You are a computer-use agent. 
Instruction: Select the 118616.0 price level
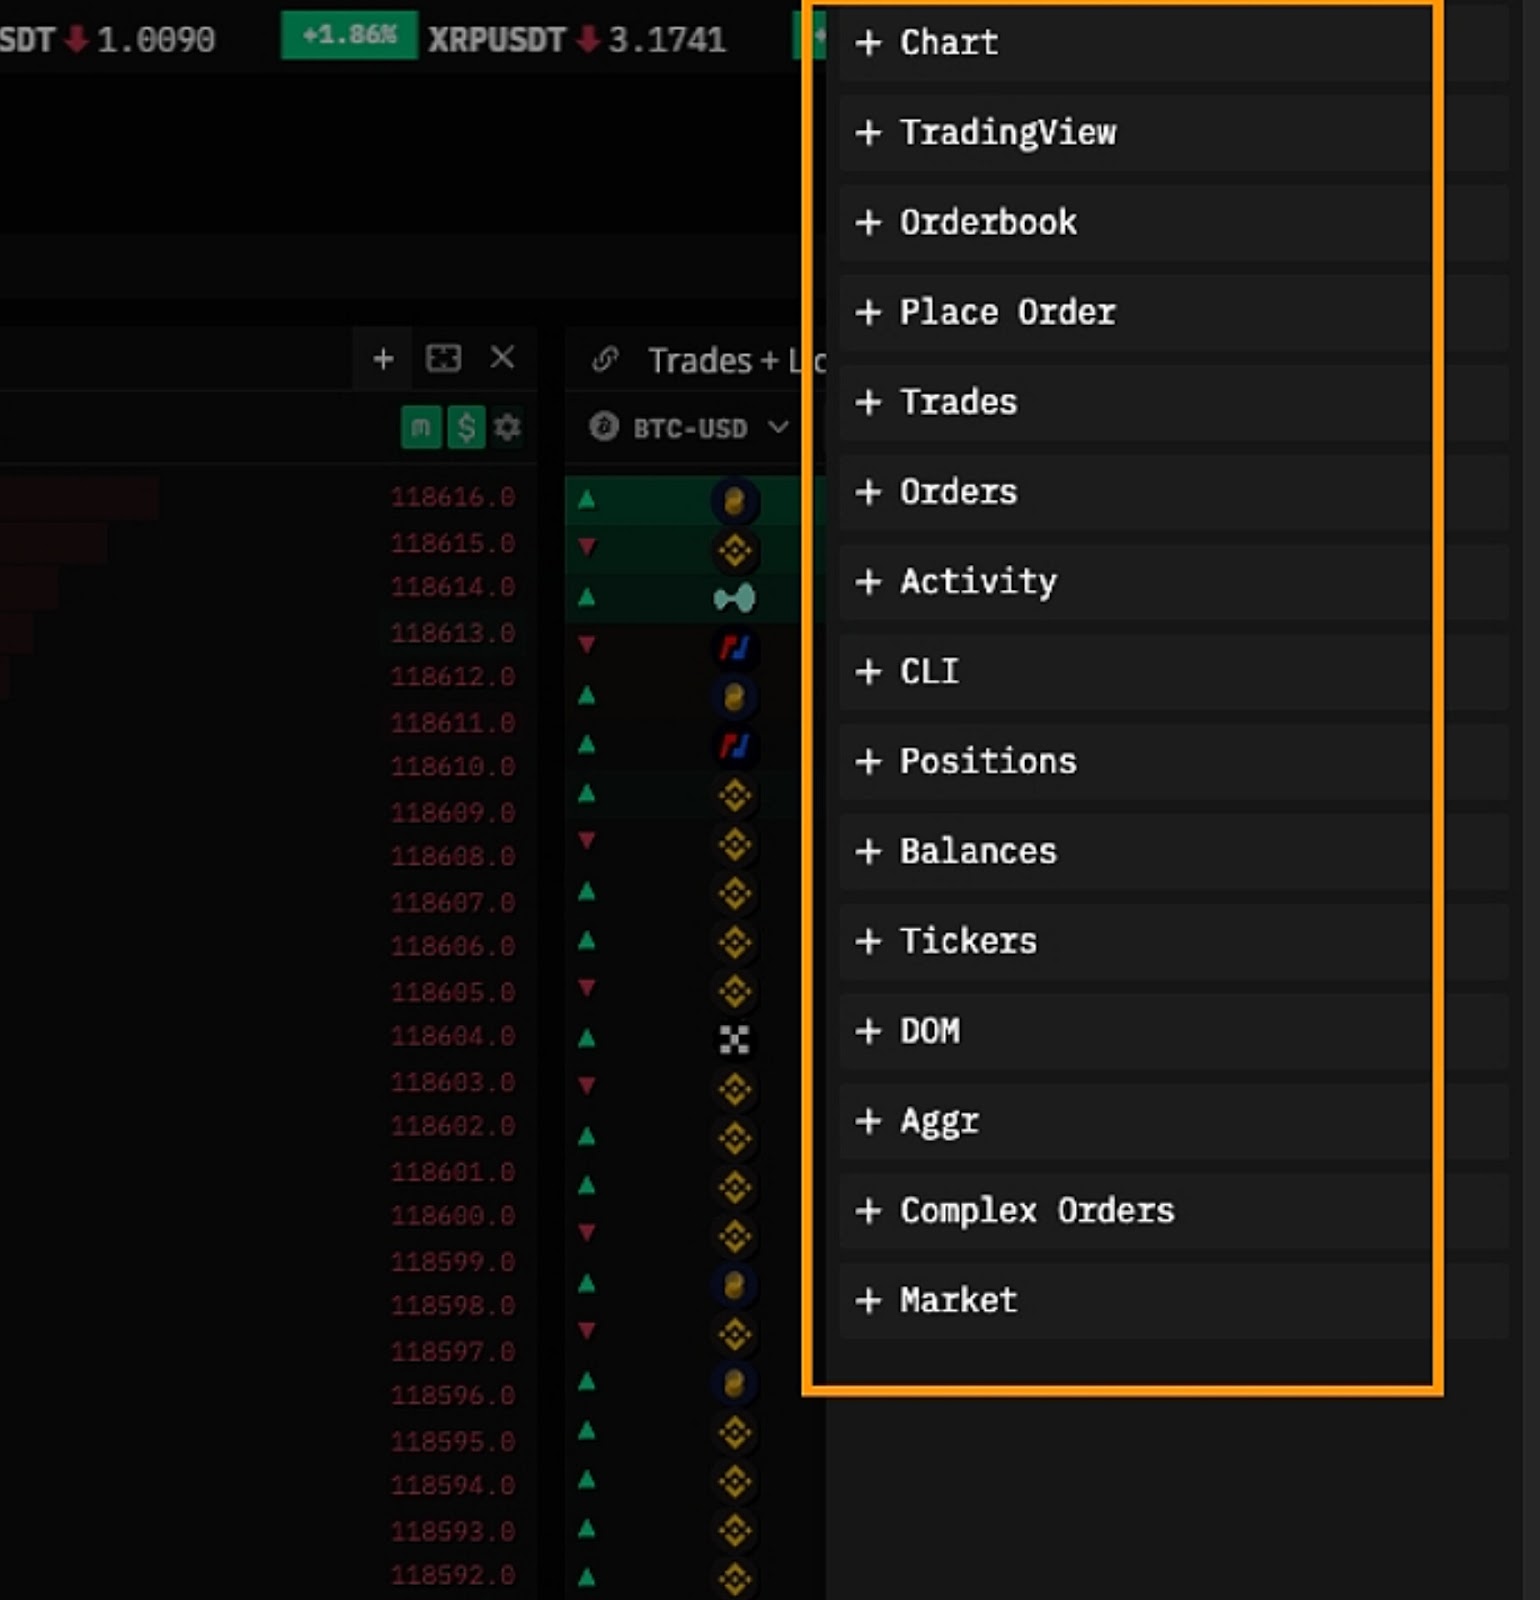453,497
